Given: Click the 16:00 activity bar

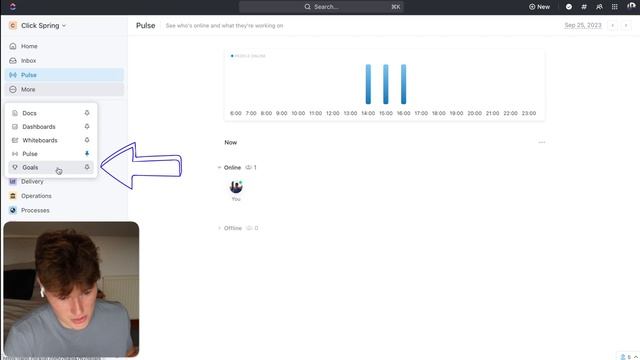Looking at the screenshot, I should pyautogui.click(x=403, y=84).
